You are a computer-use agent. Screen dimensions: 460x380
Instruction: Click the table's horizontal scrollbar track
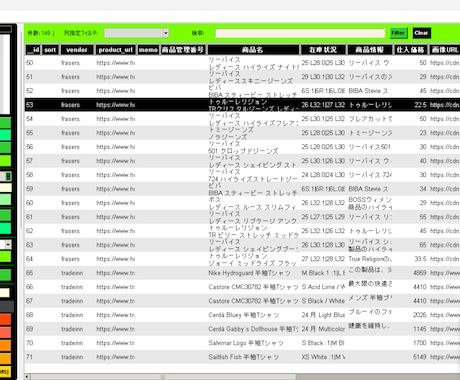pyautogui.click(x=377, y=377)
